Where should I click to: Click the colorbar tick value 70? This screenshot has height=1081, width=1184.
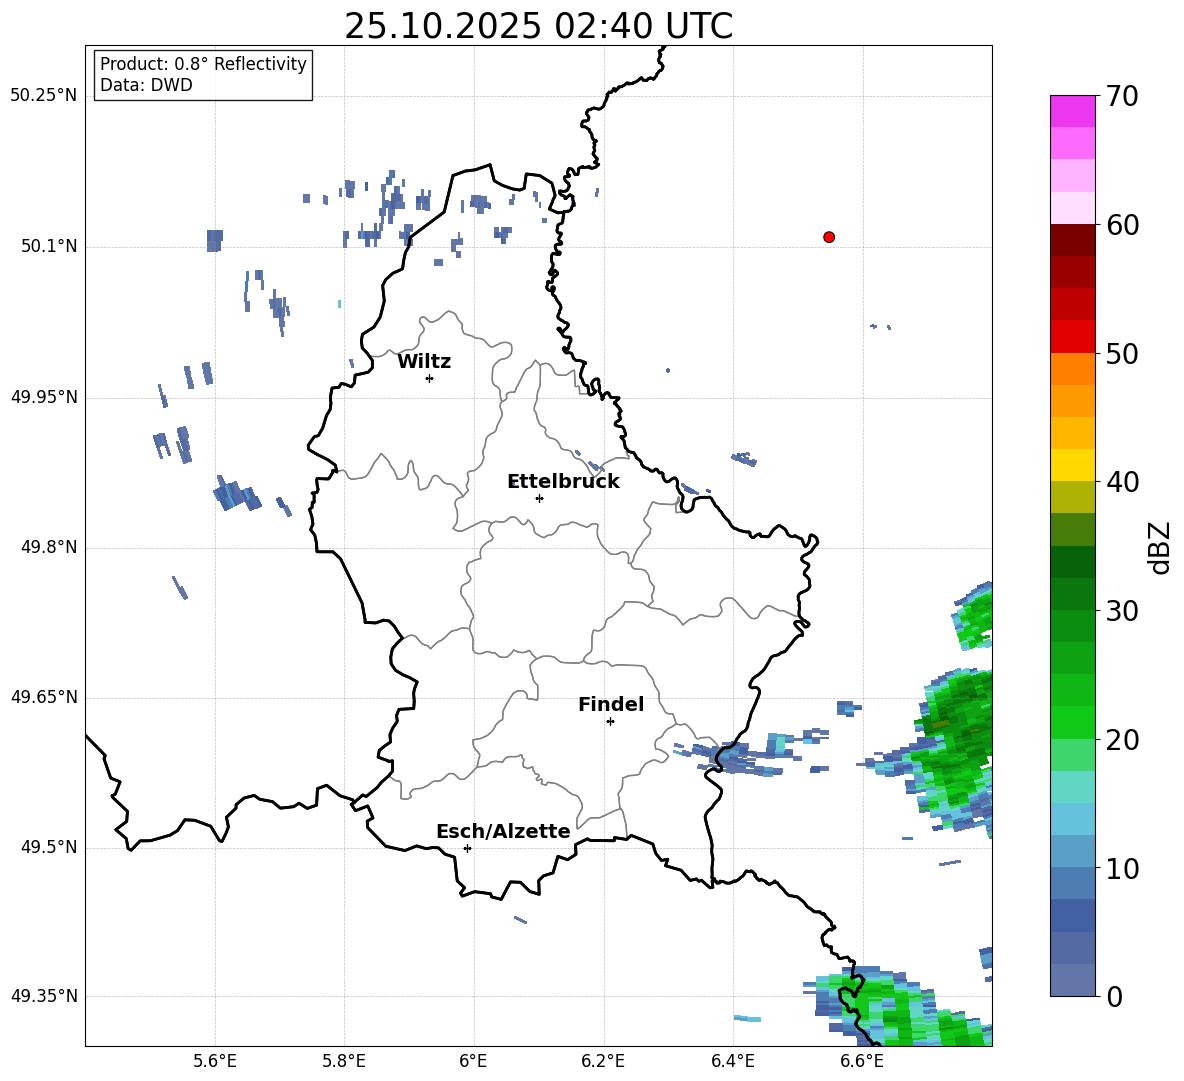[x=1122, y=97]
